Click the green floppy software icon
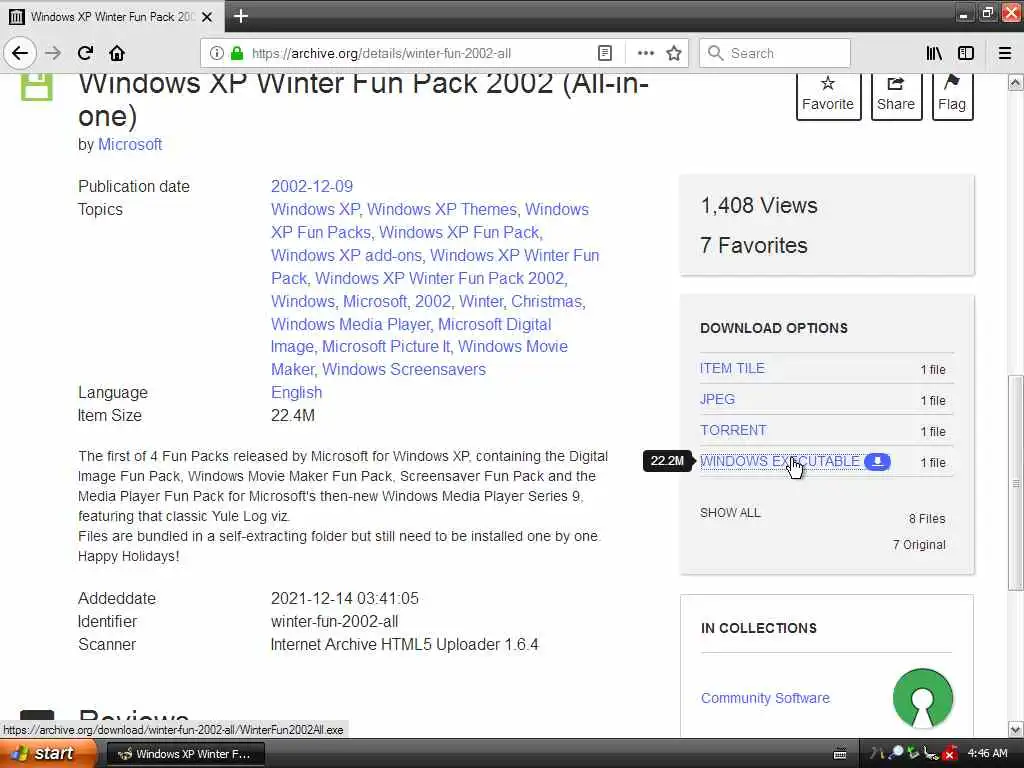 point(37,87)
